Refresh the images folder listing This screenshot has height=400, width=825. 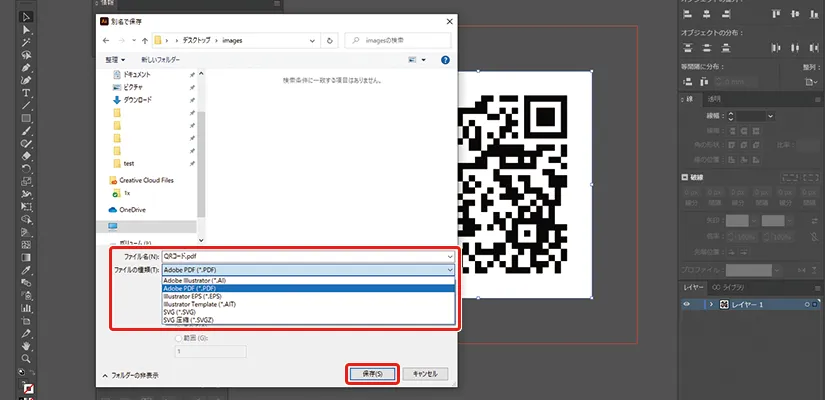click(330, 41)
